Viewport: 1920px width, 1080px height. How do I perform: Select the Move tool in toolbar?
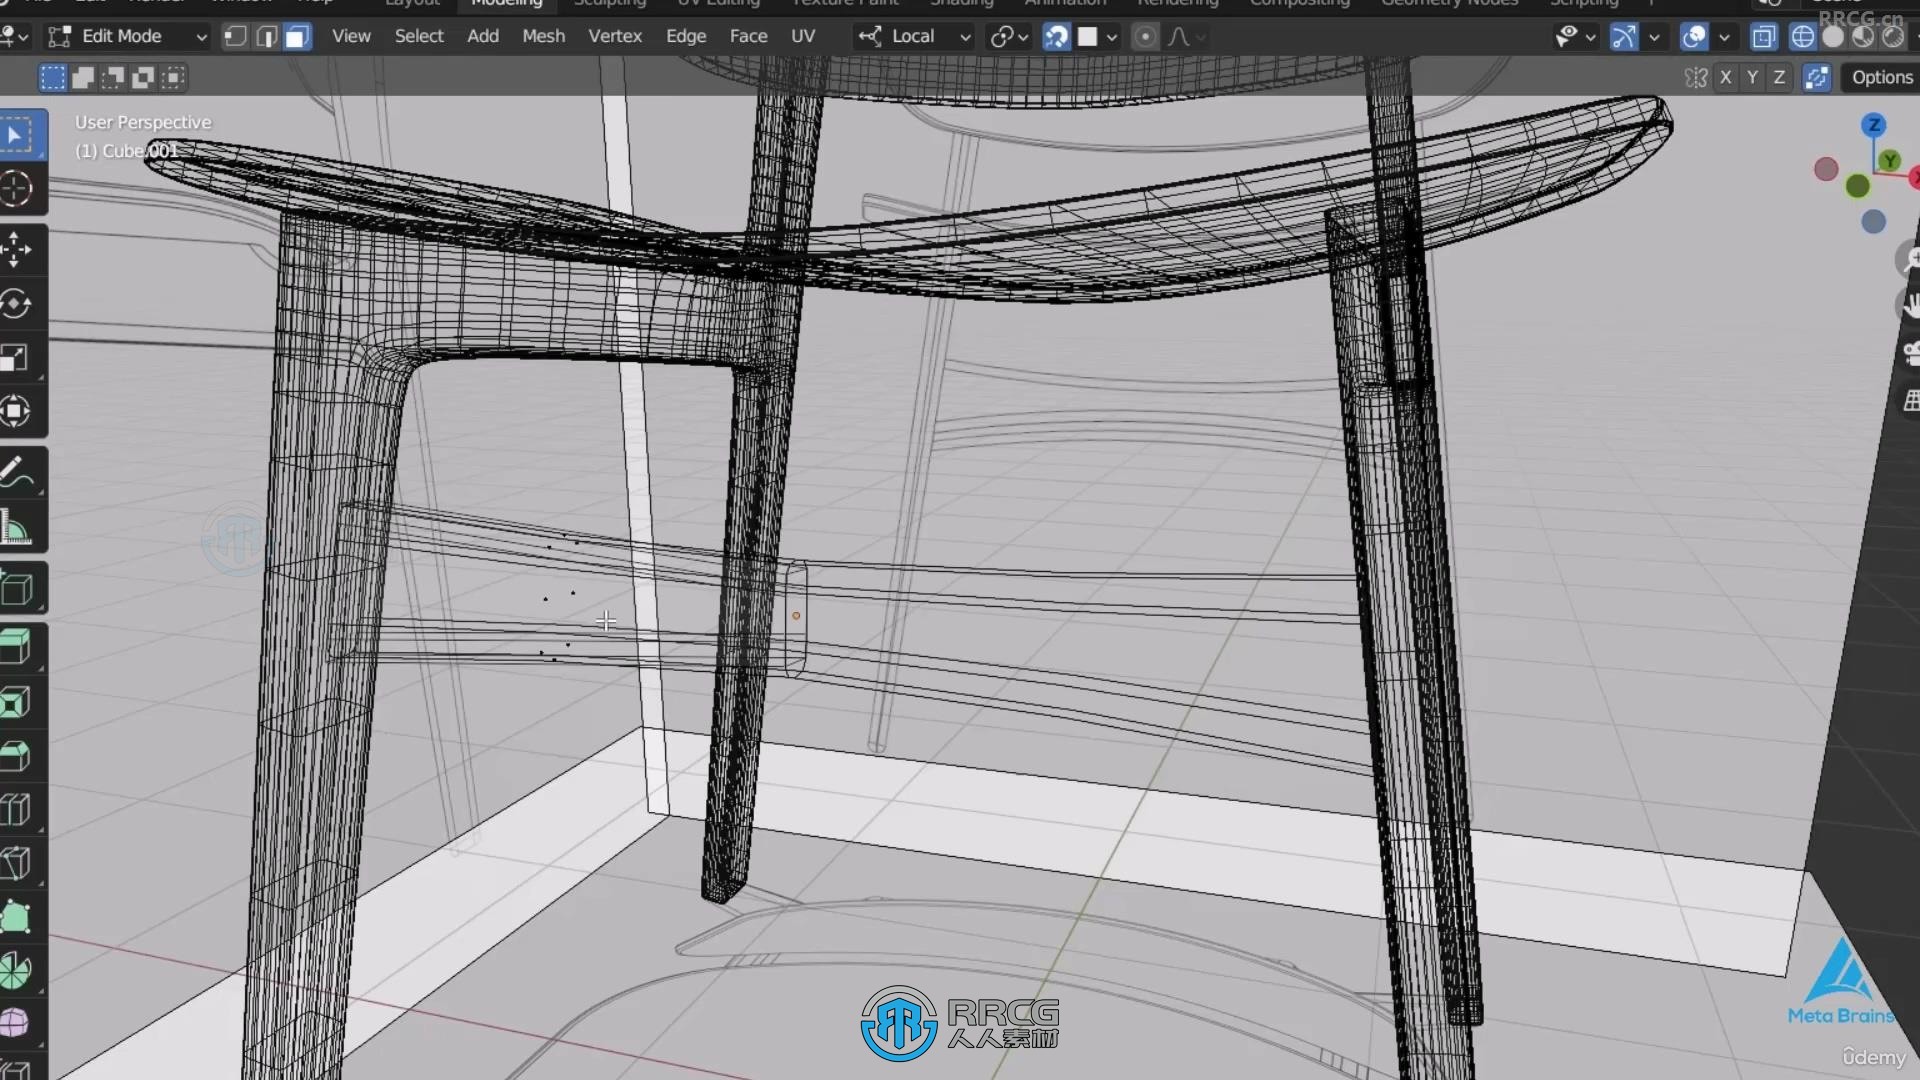click(20, 247)
